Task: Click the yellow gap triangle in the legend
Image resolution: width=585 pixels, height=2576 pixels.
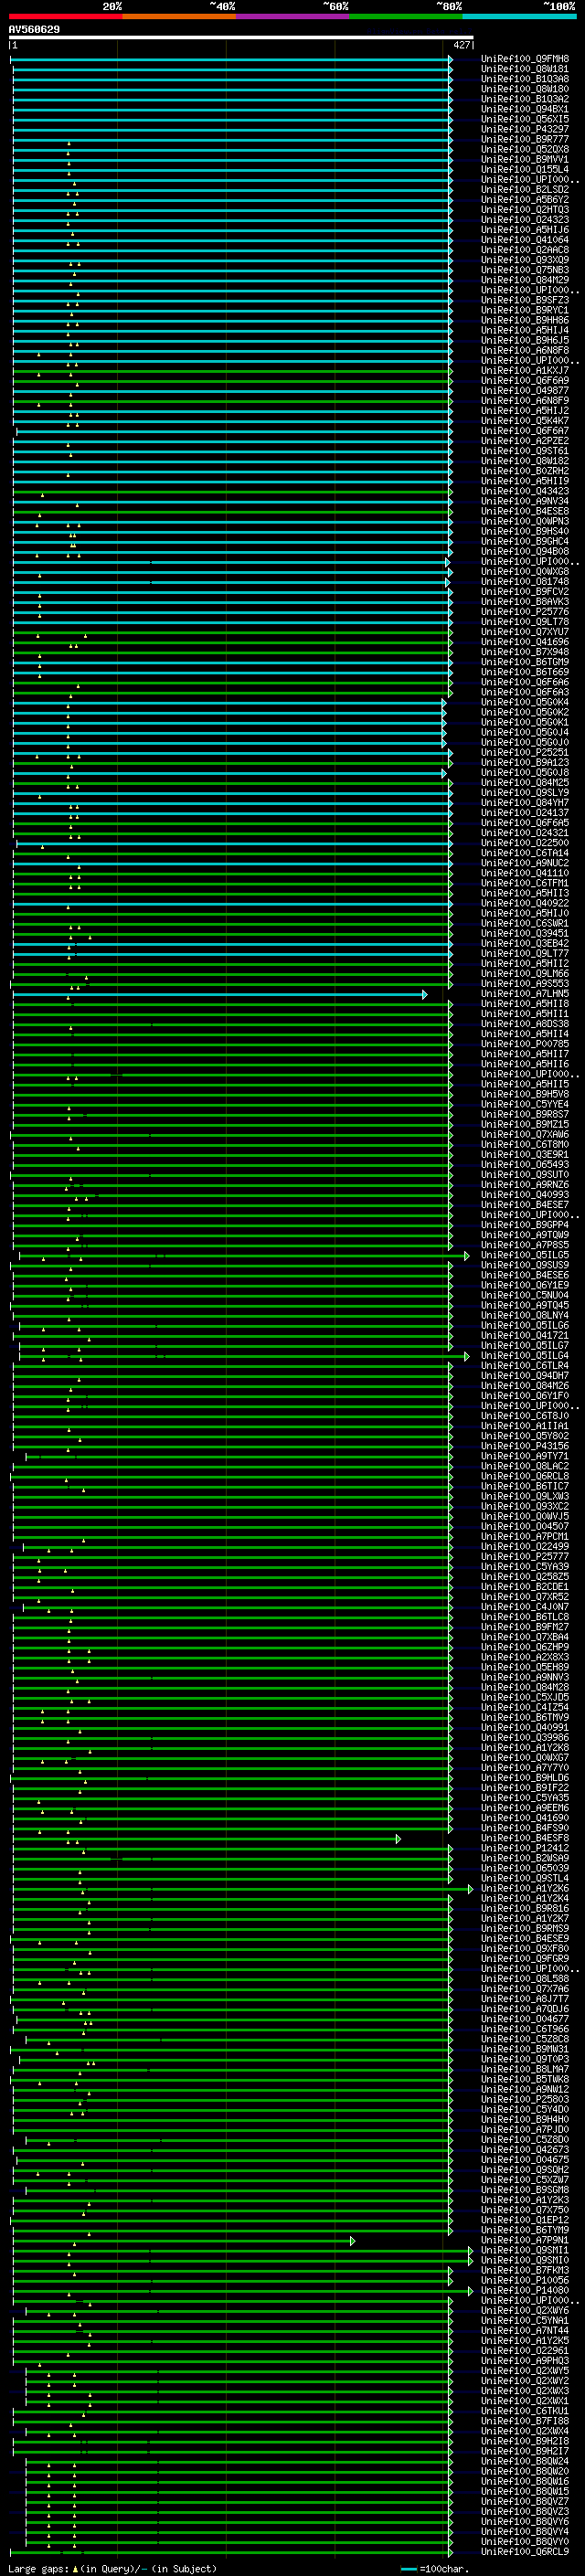Action: [75, 2568]
